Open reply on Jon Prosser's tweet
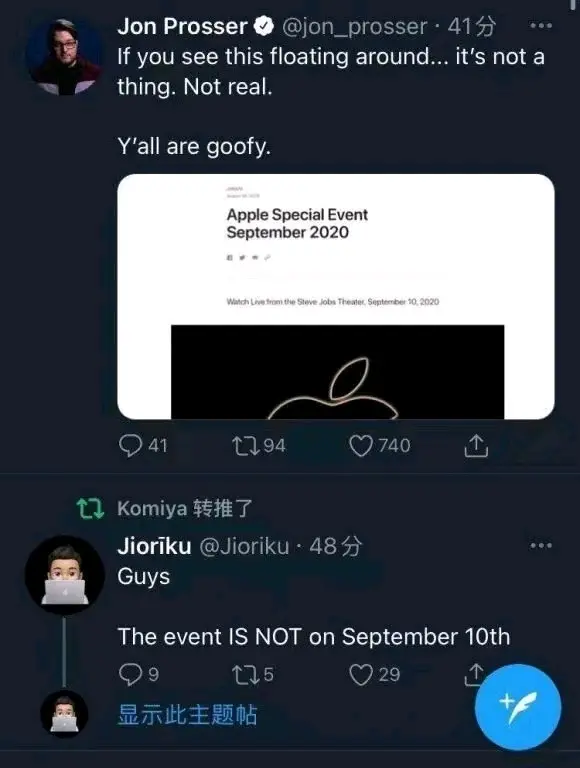 coord(130,446)
